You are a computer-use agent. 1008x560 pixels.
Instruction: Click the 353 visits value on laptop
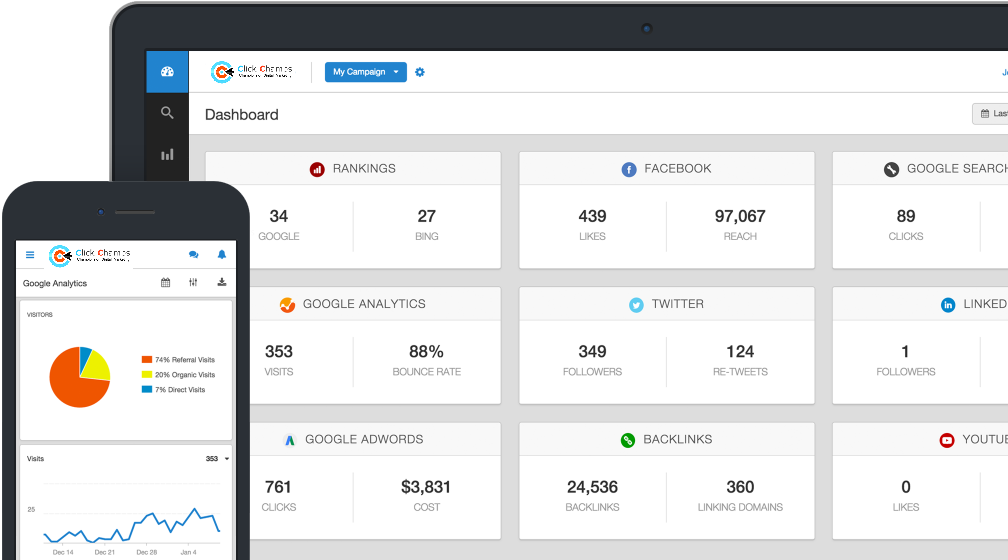pos(278,352)
